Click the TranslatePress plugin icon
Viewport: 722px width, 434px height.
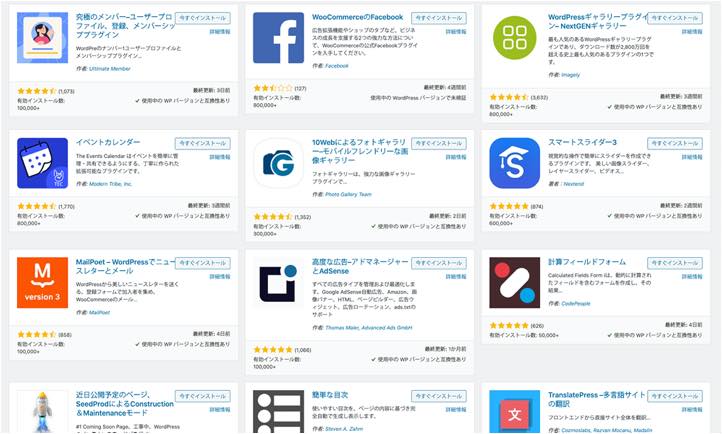coord(515,412)
